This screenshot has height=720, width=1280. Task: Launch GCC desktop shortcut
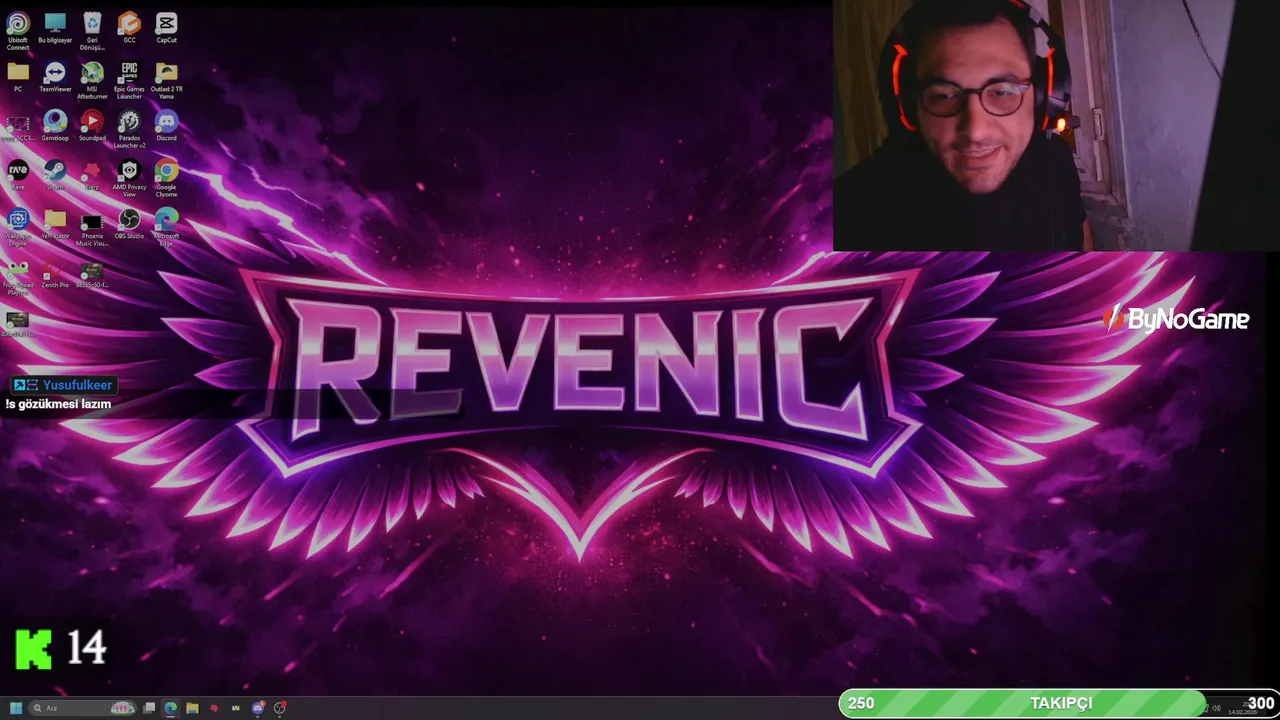coord(129,28)
